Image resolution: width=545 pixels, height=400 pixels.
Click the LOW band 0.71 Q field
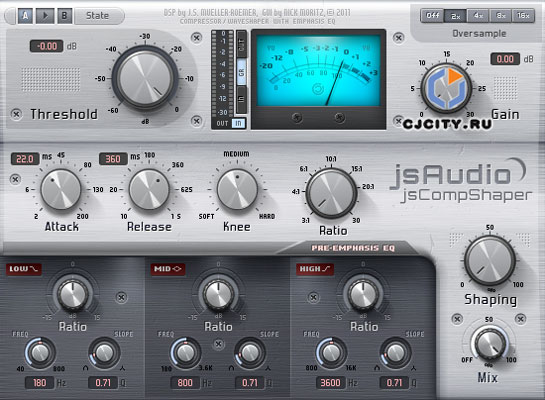tap(103, 383)
